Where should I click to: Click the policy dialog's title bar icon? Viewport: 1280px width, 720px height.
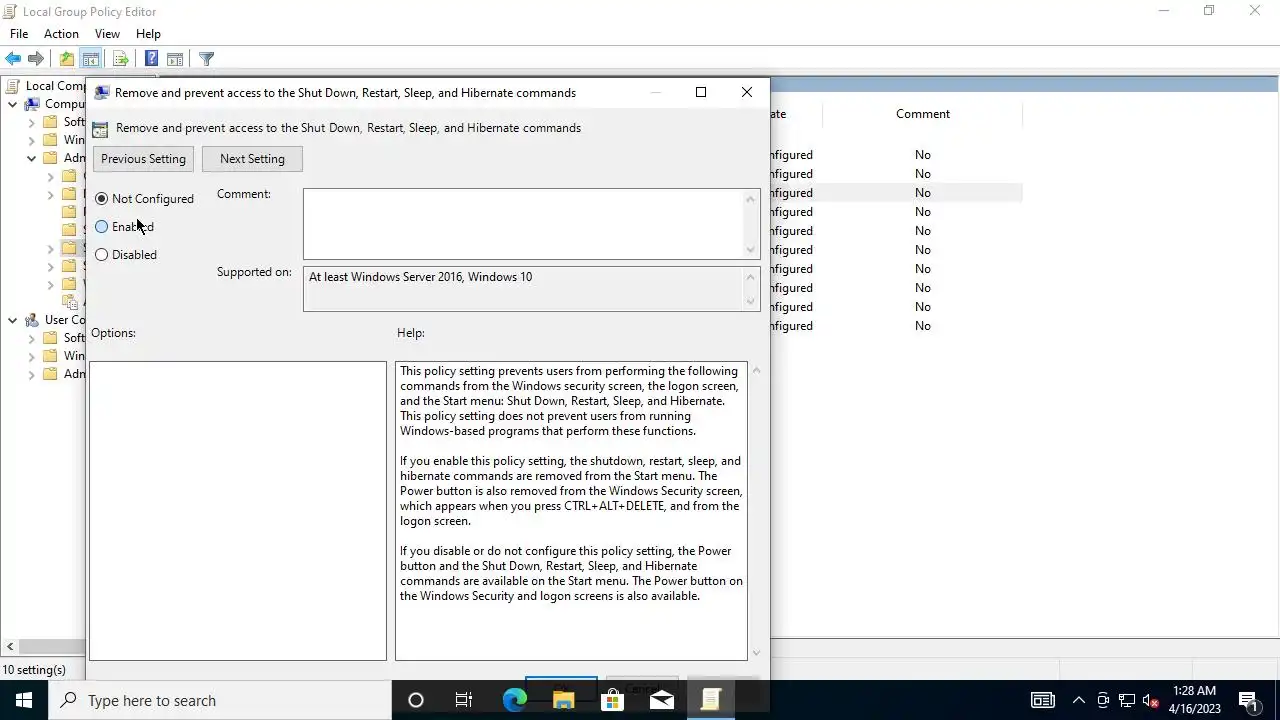[101, 92]
